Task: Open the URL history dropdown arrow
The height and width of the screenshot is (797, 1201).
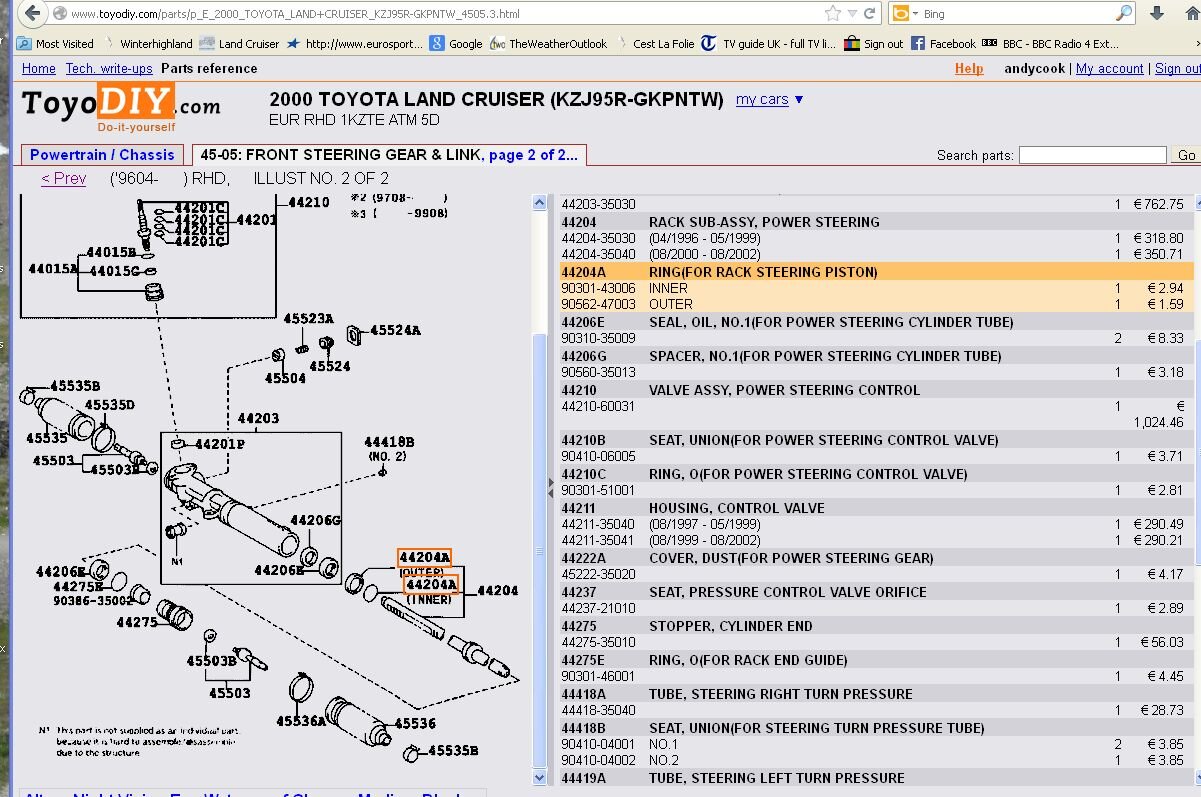Action: pyautogui.click(x=852, y=14)
